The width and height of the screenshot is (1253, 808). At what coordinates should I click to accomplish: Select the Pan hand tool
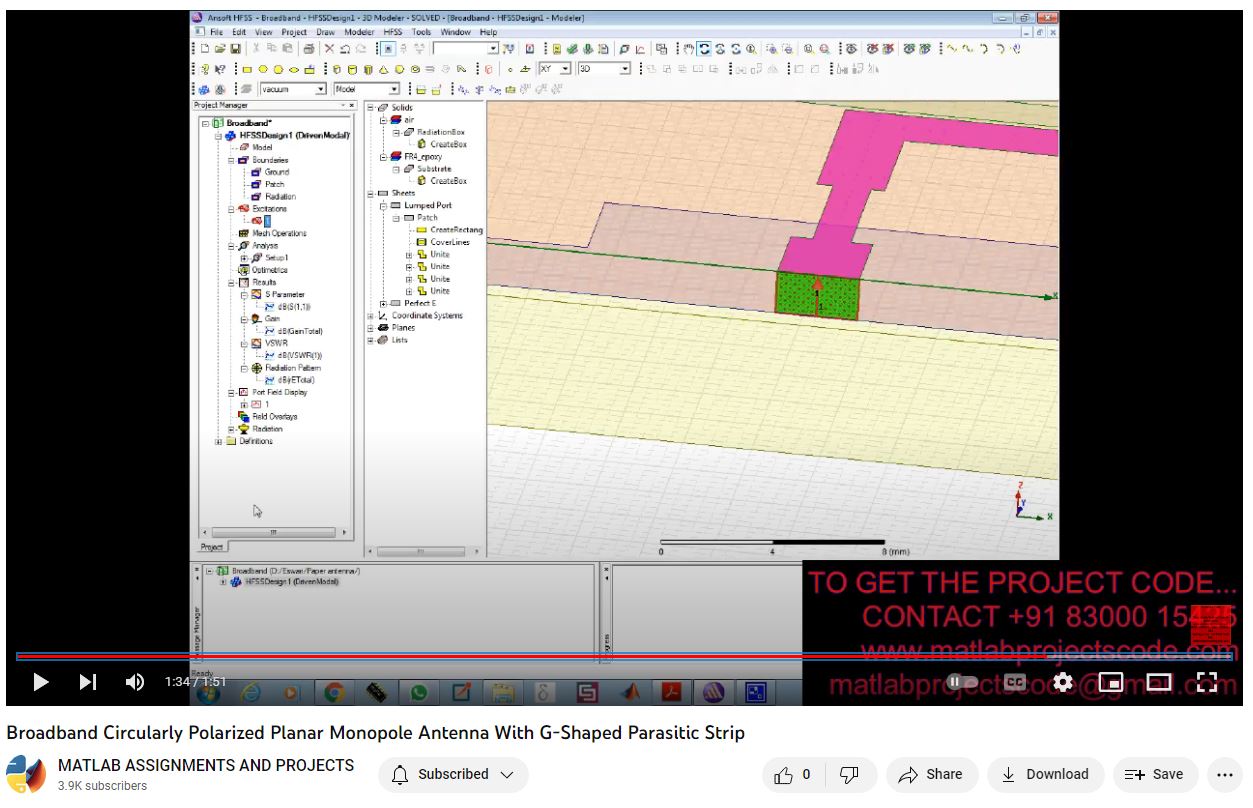pyautogui.click(x=689, y=49)
